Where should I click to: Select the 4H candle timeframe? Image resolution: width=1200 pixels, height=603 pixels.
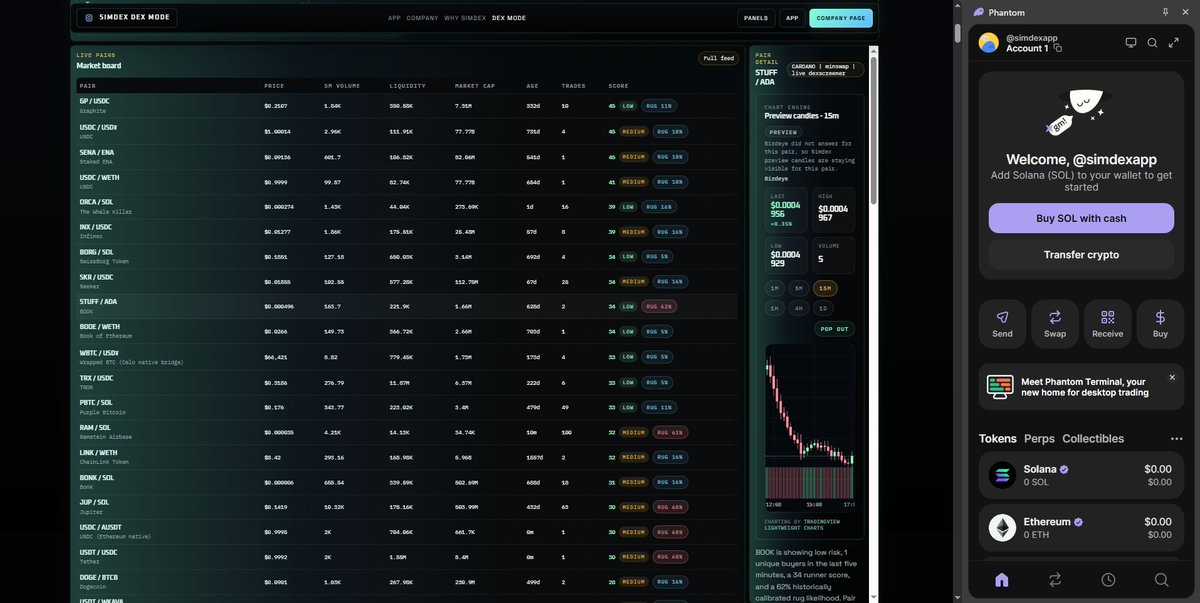[x=798, y=308]
